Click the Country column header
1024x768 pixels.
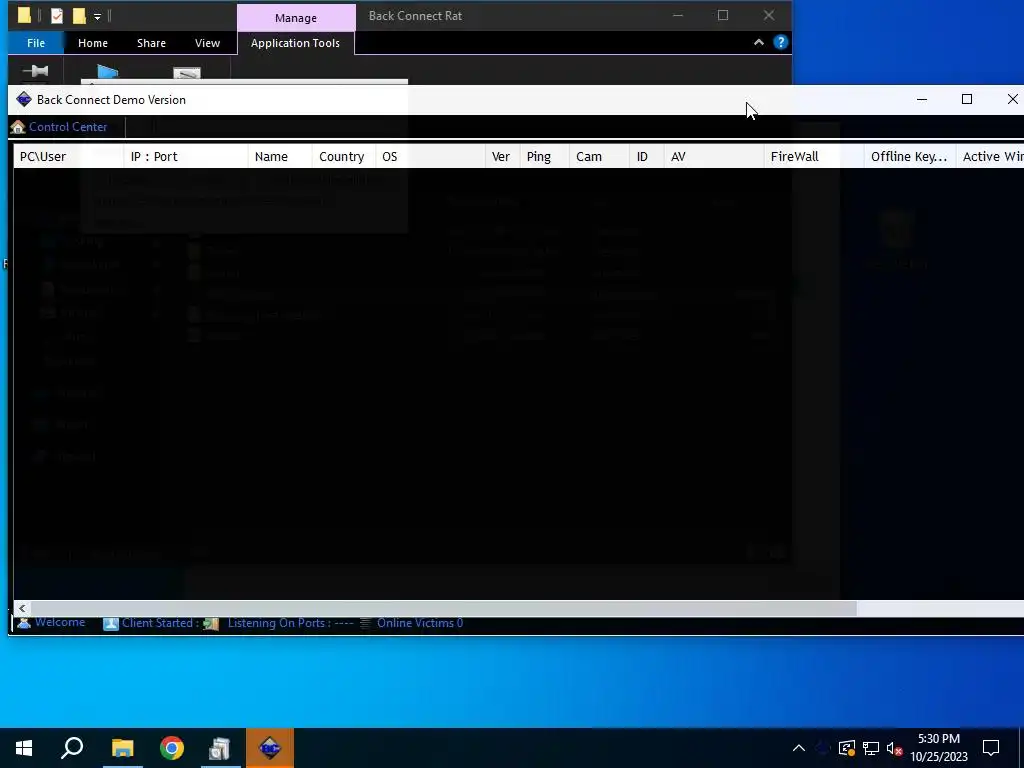(344, 157)
